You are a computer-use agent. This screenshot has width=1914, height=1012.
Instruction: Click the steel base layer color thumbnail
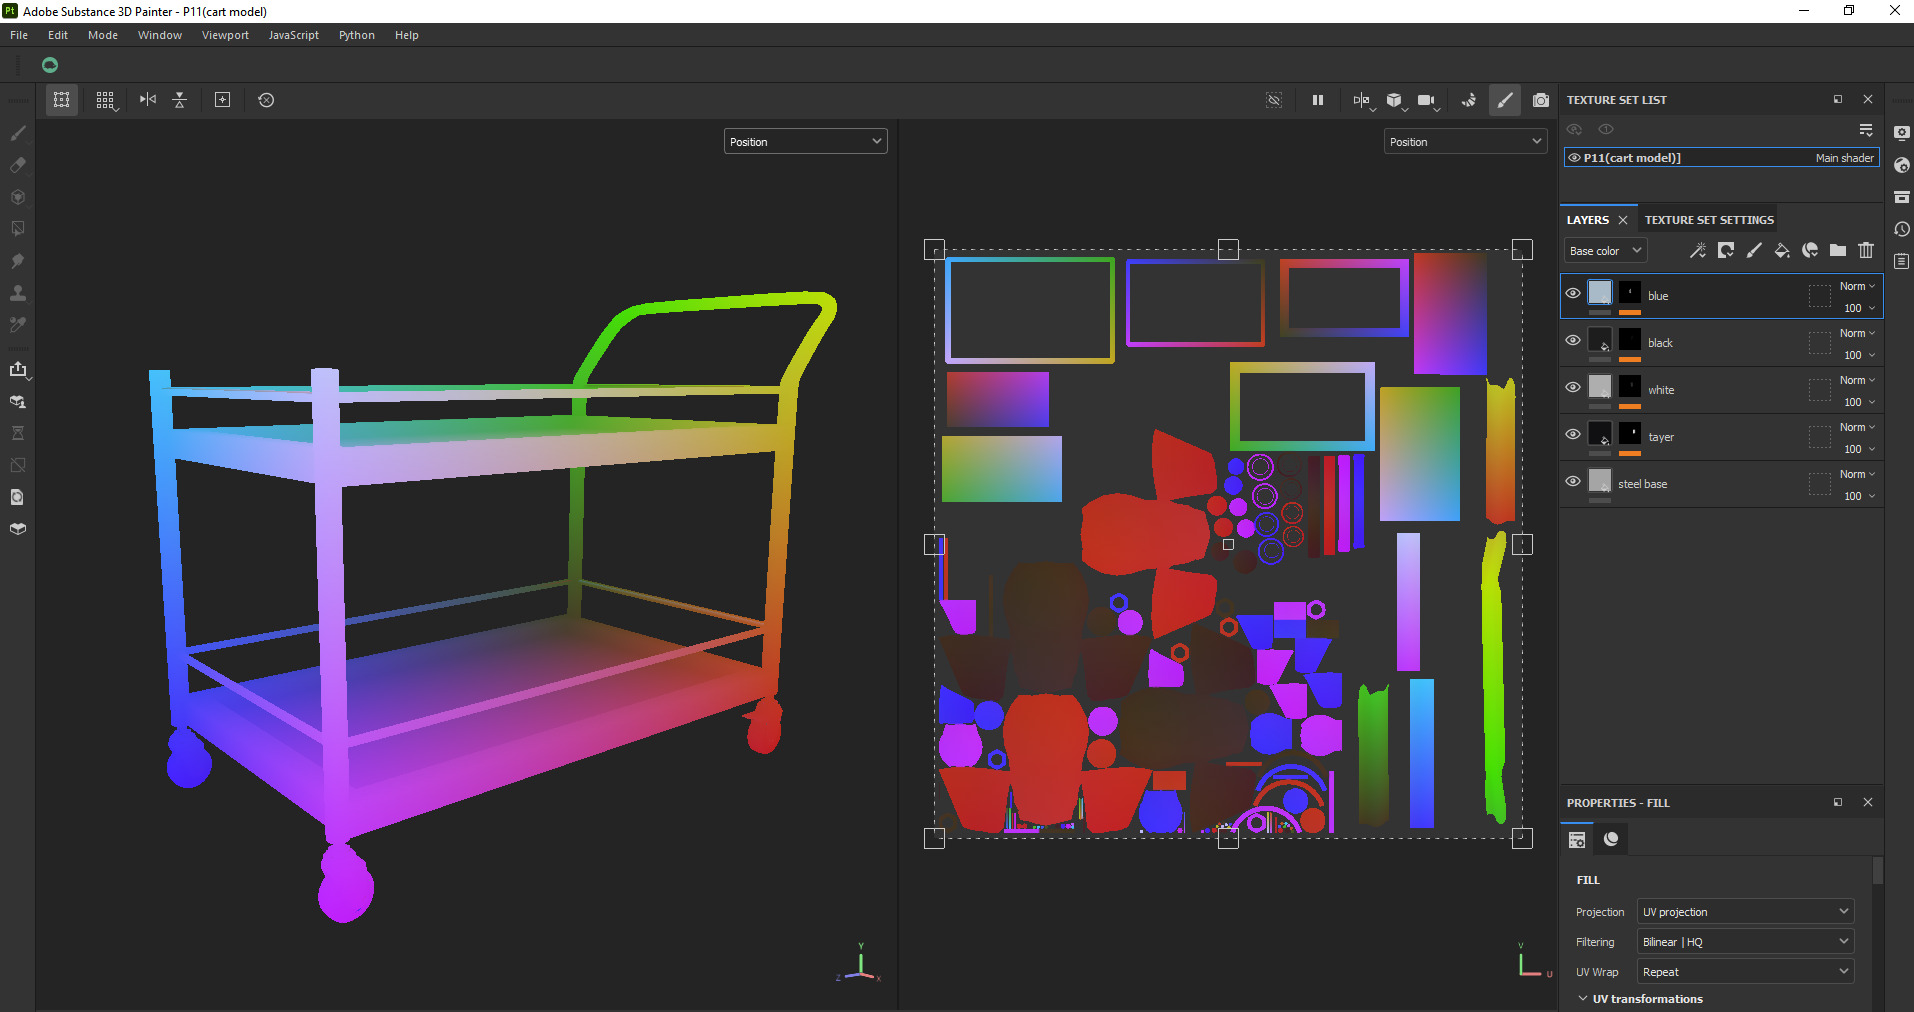click(1600, 480)
